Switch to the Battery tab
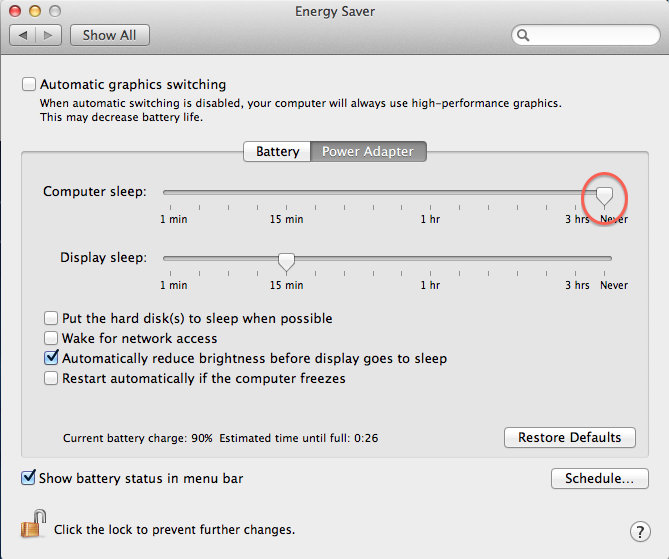 click(x=277, y=152)
